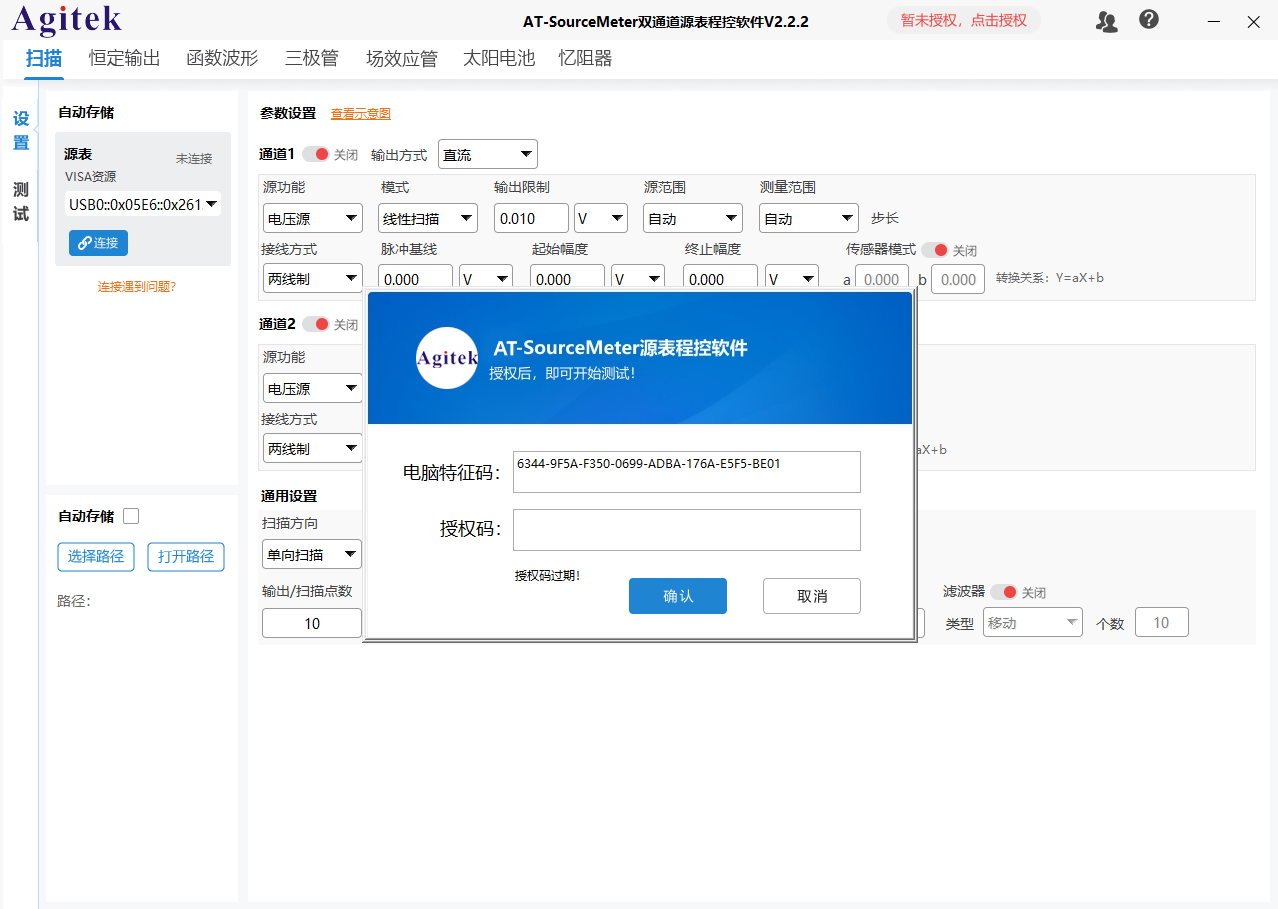The height and width of the screenshot is (909, 1278).
Task: Click the 授权码 input field
Action: click(x=686, y=529)
